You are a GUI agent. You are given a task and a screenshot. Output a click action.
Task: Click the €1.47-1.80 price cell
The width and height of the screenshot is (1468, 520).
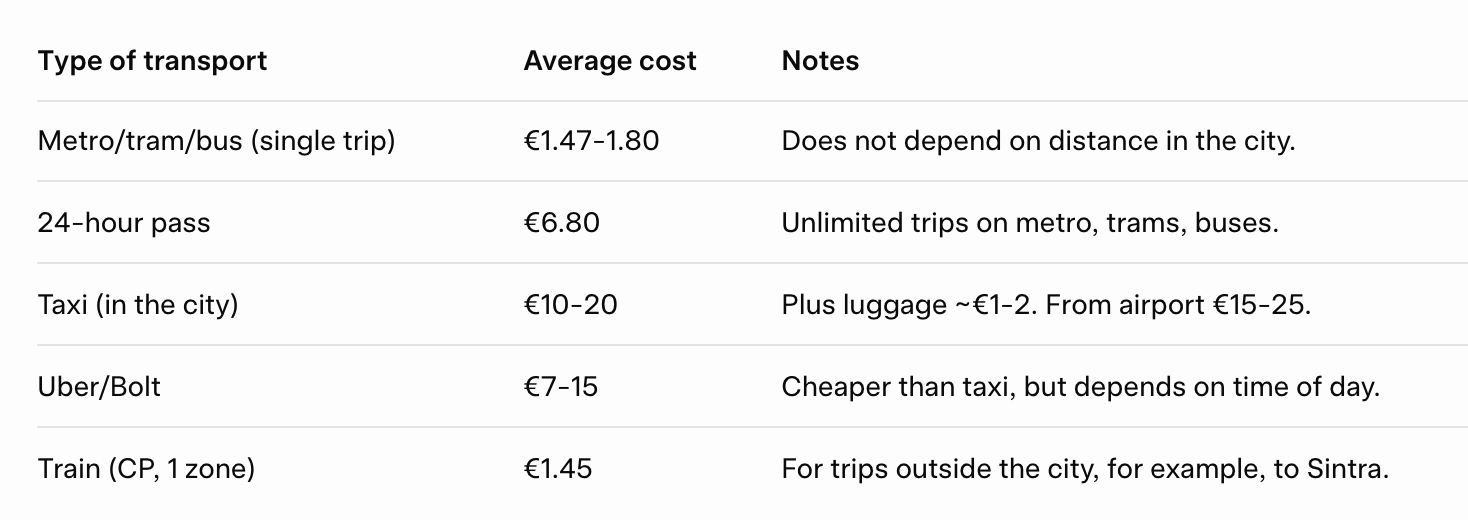[x=591, y=141]
